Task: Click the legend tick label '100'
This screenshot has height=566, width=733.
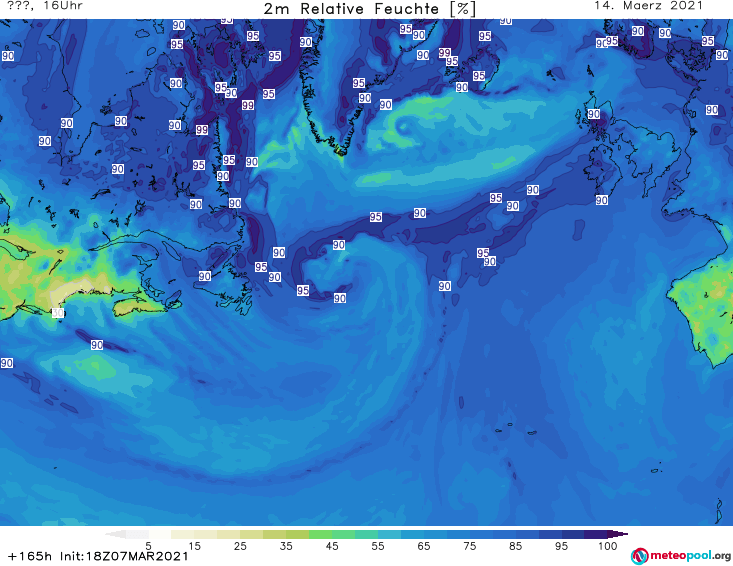Action: pyautogui.click(x=607, y=546)
